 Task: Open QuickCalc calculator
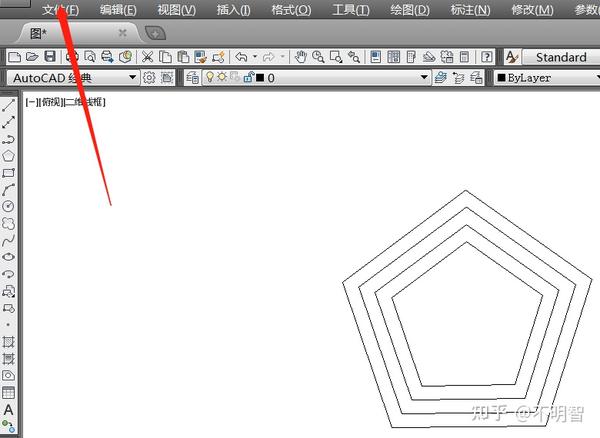click(x=464, y=57)
